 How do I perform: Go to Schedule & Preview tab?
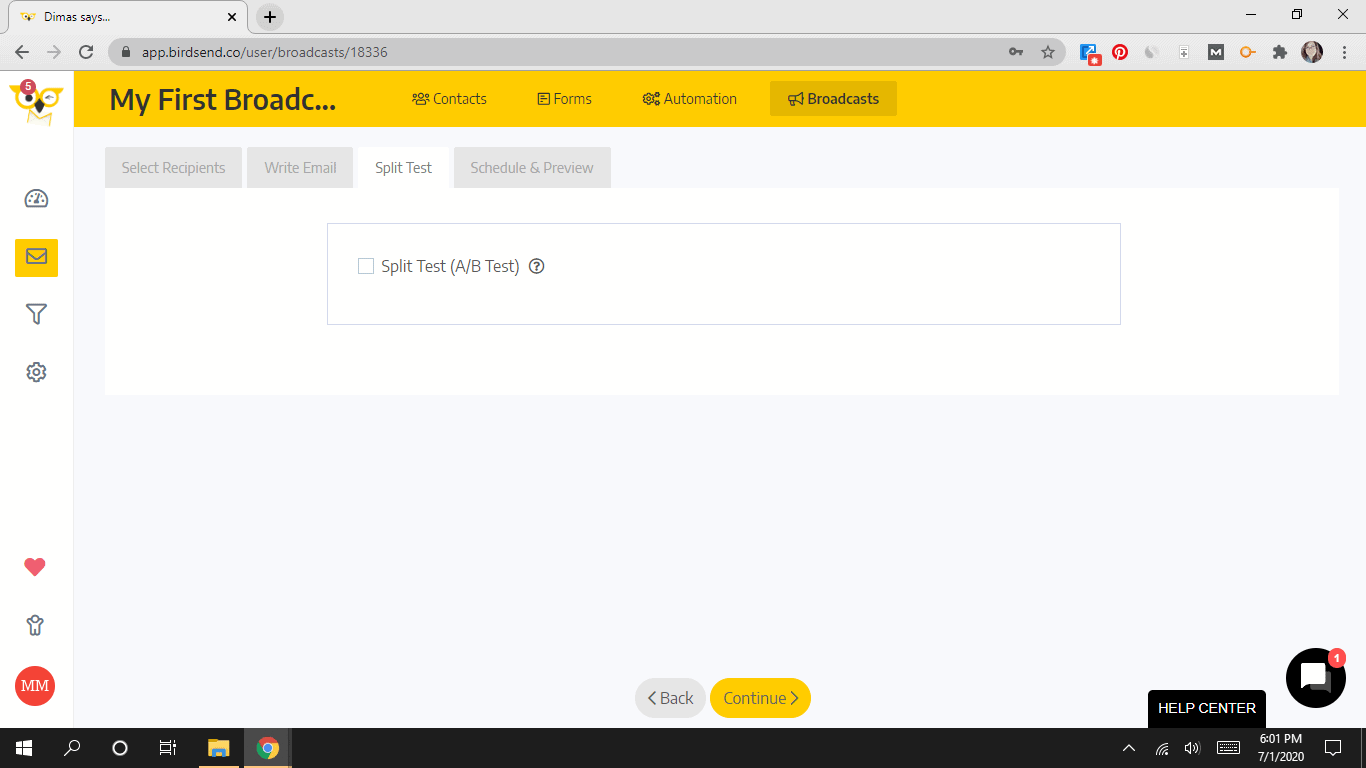pyautogui.click(x=532, y=167)
